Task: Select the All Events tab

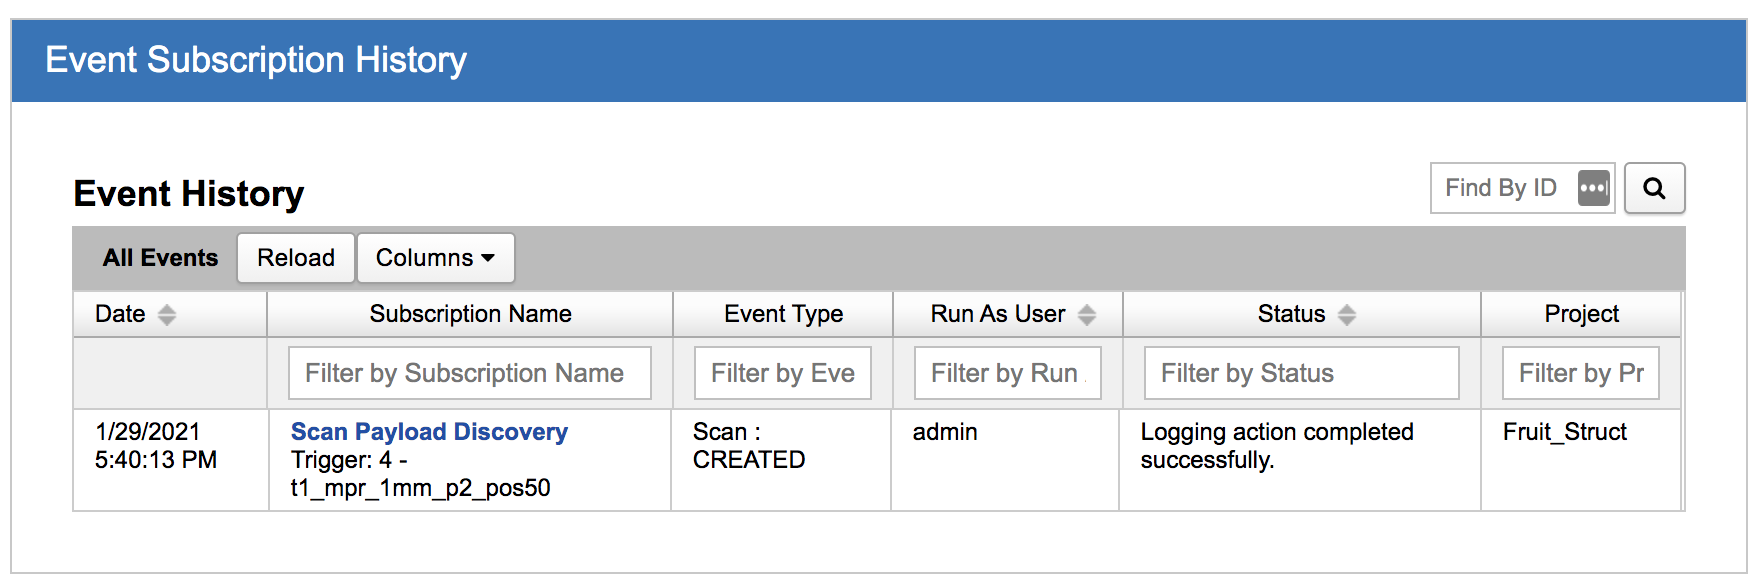Action: pyautogui.click(x=160, y=258)
